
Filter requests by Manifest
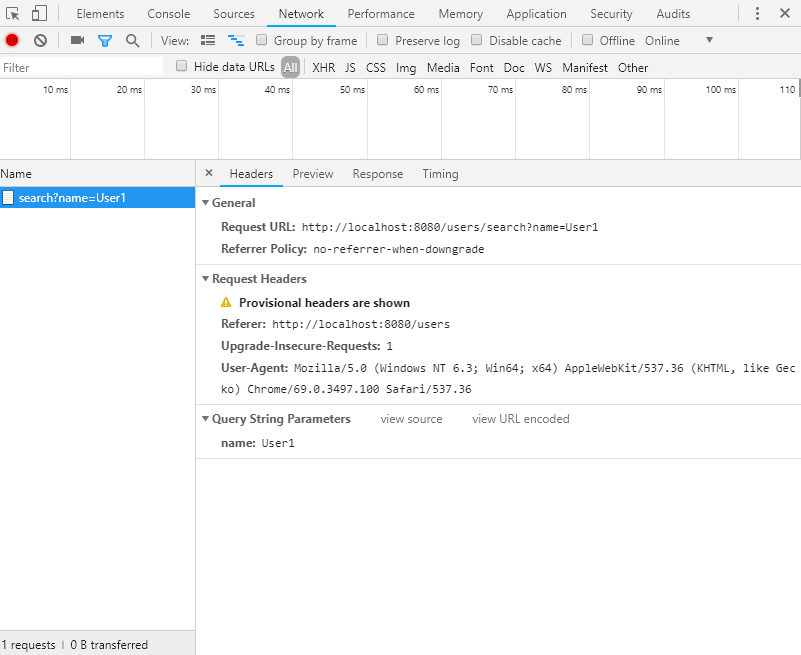(x=585, y=67)
